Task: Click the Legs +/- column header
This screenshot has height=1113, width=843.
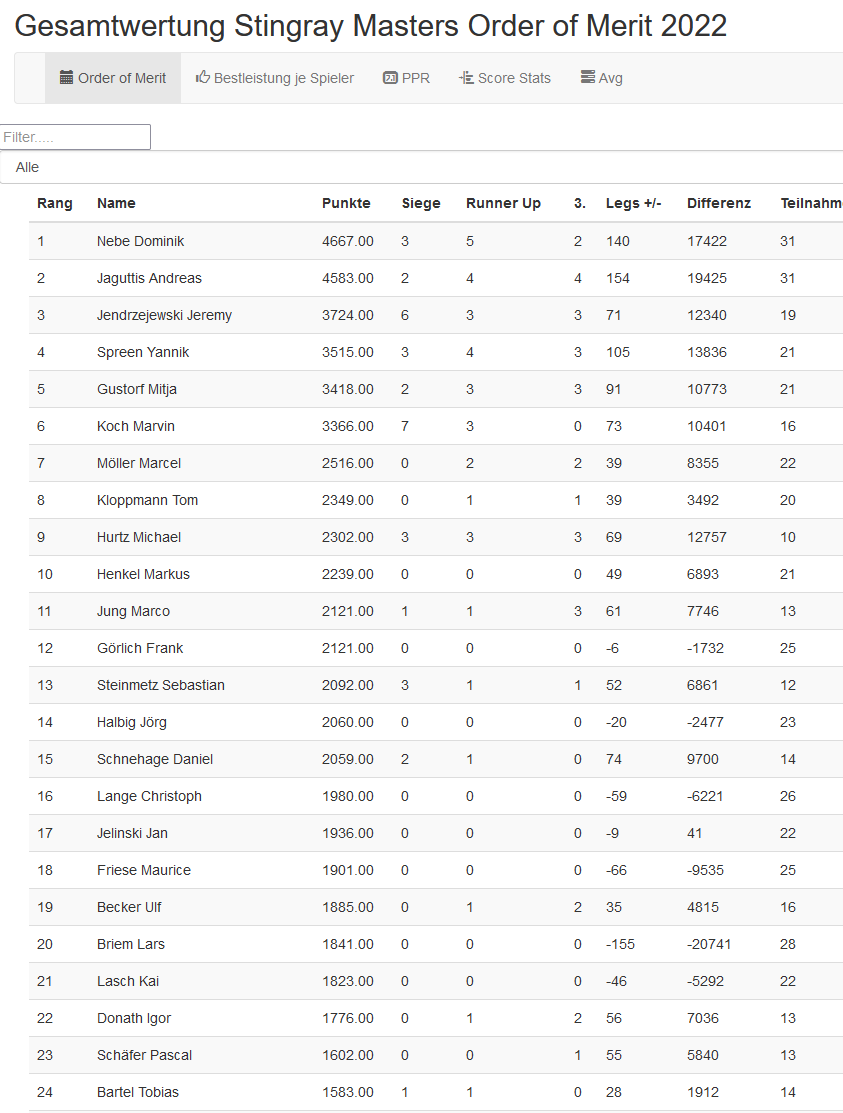Action: click(x=634, y=203)
